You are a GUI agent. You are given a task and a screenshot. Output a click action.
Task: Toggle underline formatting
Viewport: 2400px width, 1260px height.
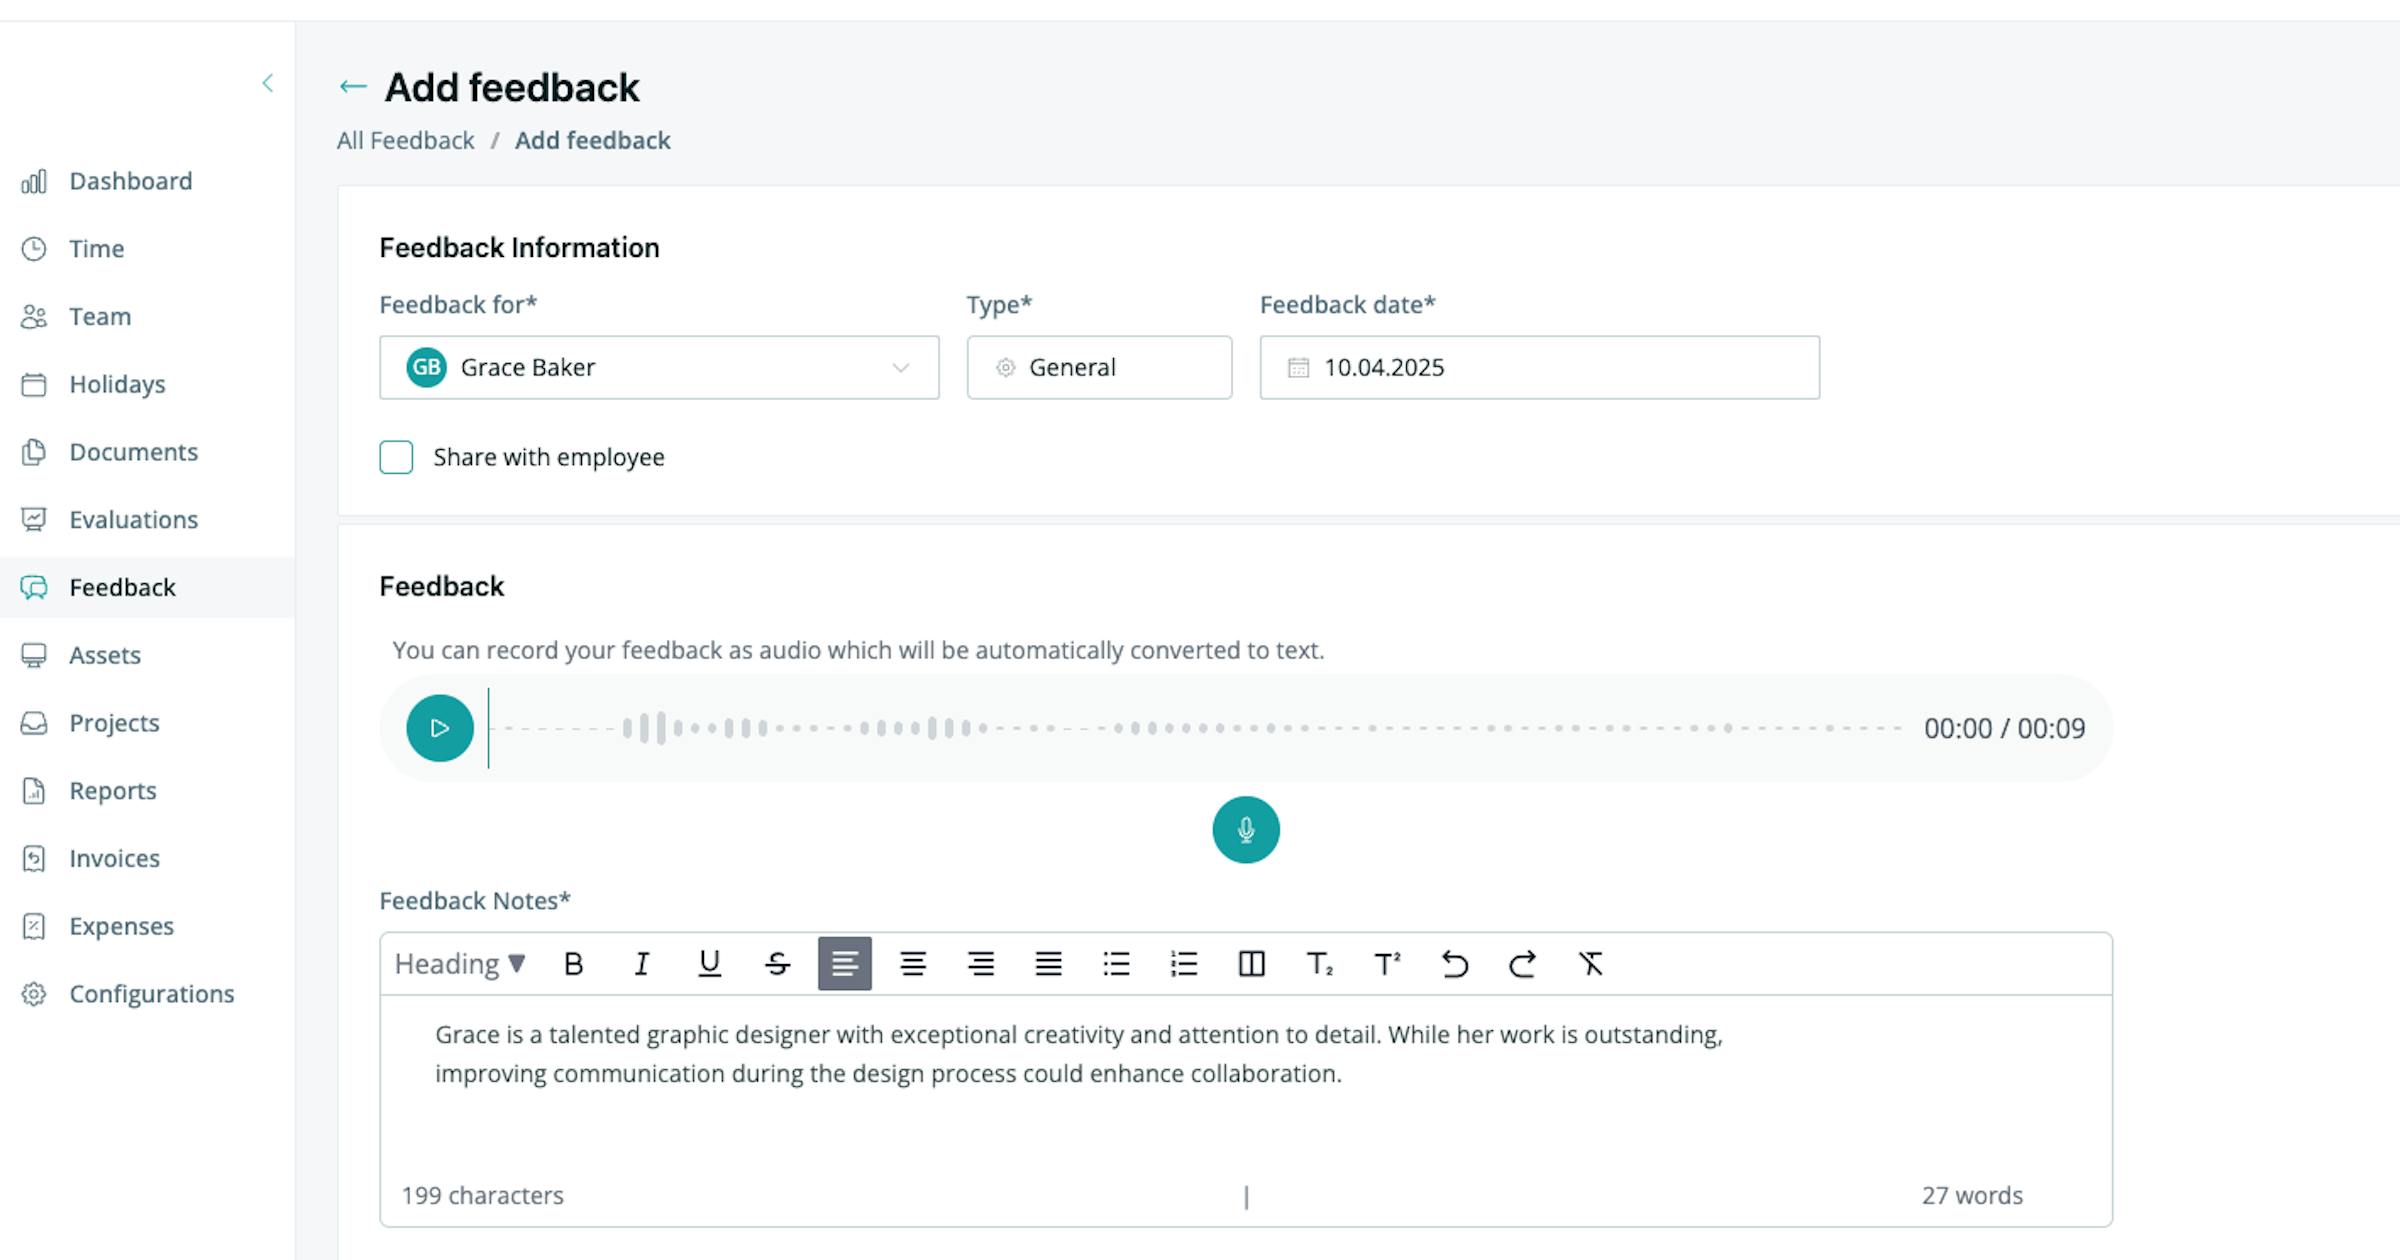pyautogui.click(x=709, y=964)
